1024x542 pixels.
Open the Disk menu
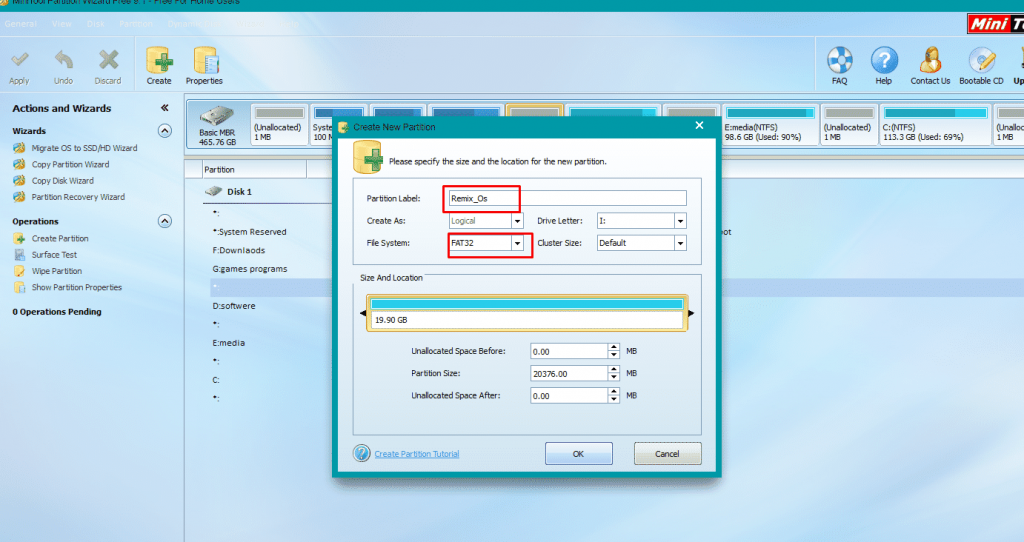click(95, 24)
